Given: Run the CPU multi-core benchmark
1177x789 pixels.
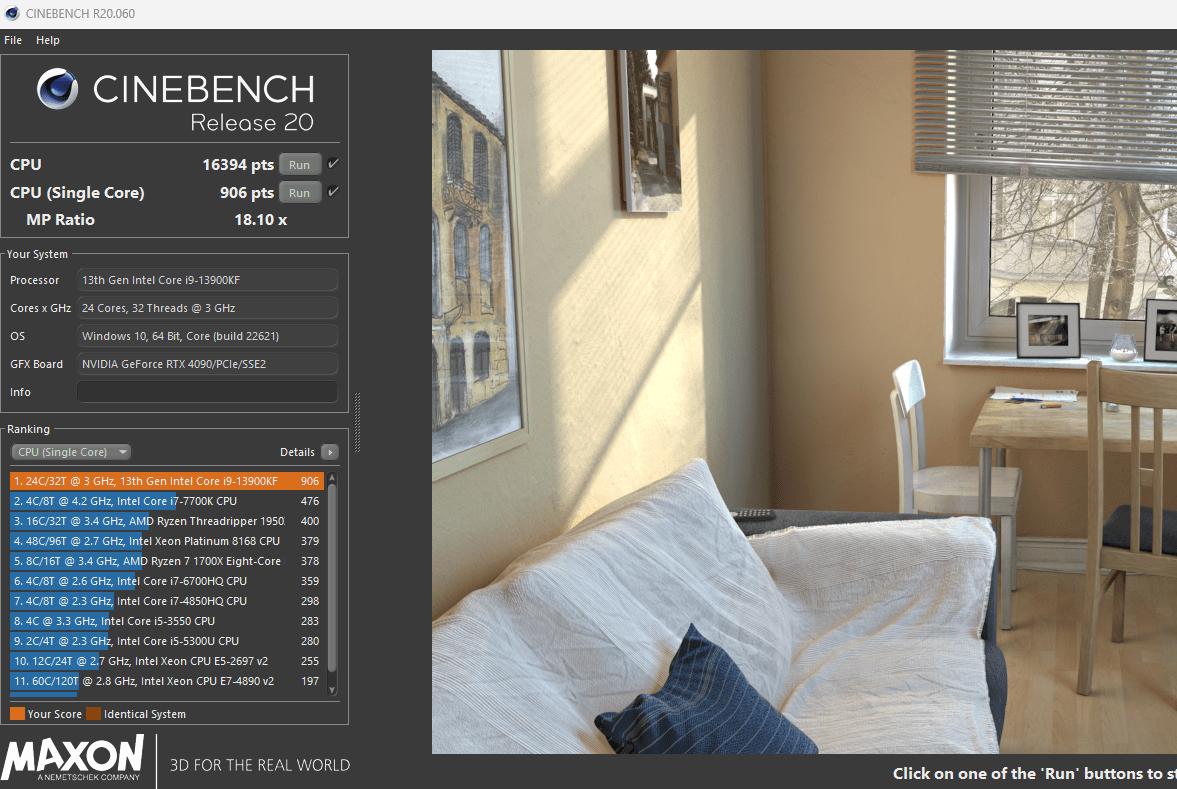Looking at the screenshot, I should coord(300,164).
